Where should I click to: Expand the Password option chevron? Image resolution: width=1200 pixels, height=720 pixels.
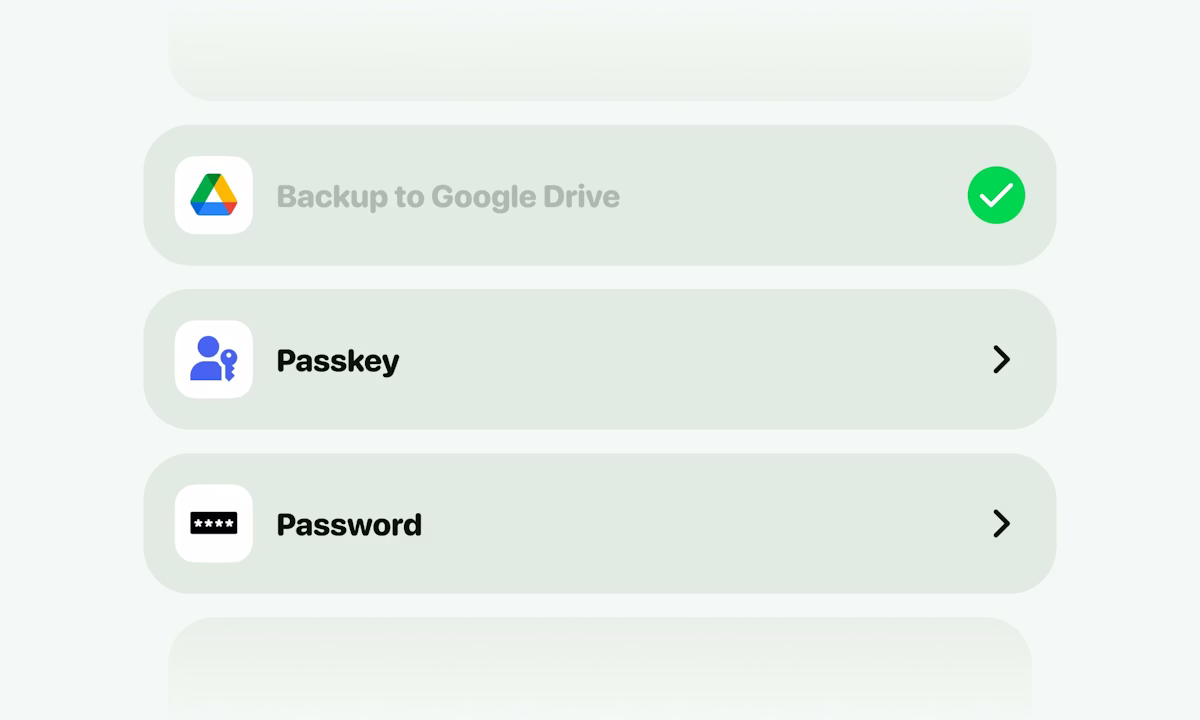[x=1001, y=523]
